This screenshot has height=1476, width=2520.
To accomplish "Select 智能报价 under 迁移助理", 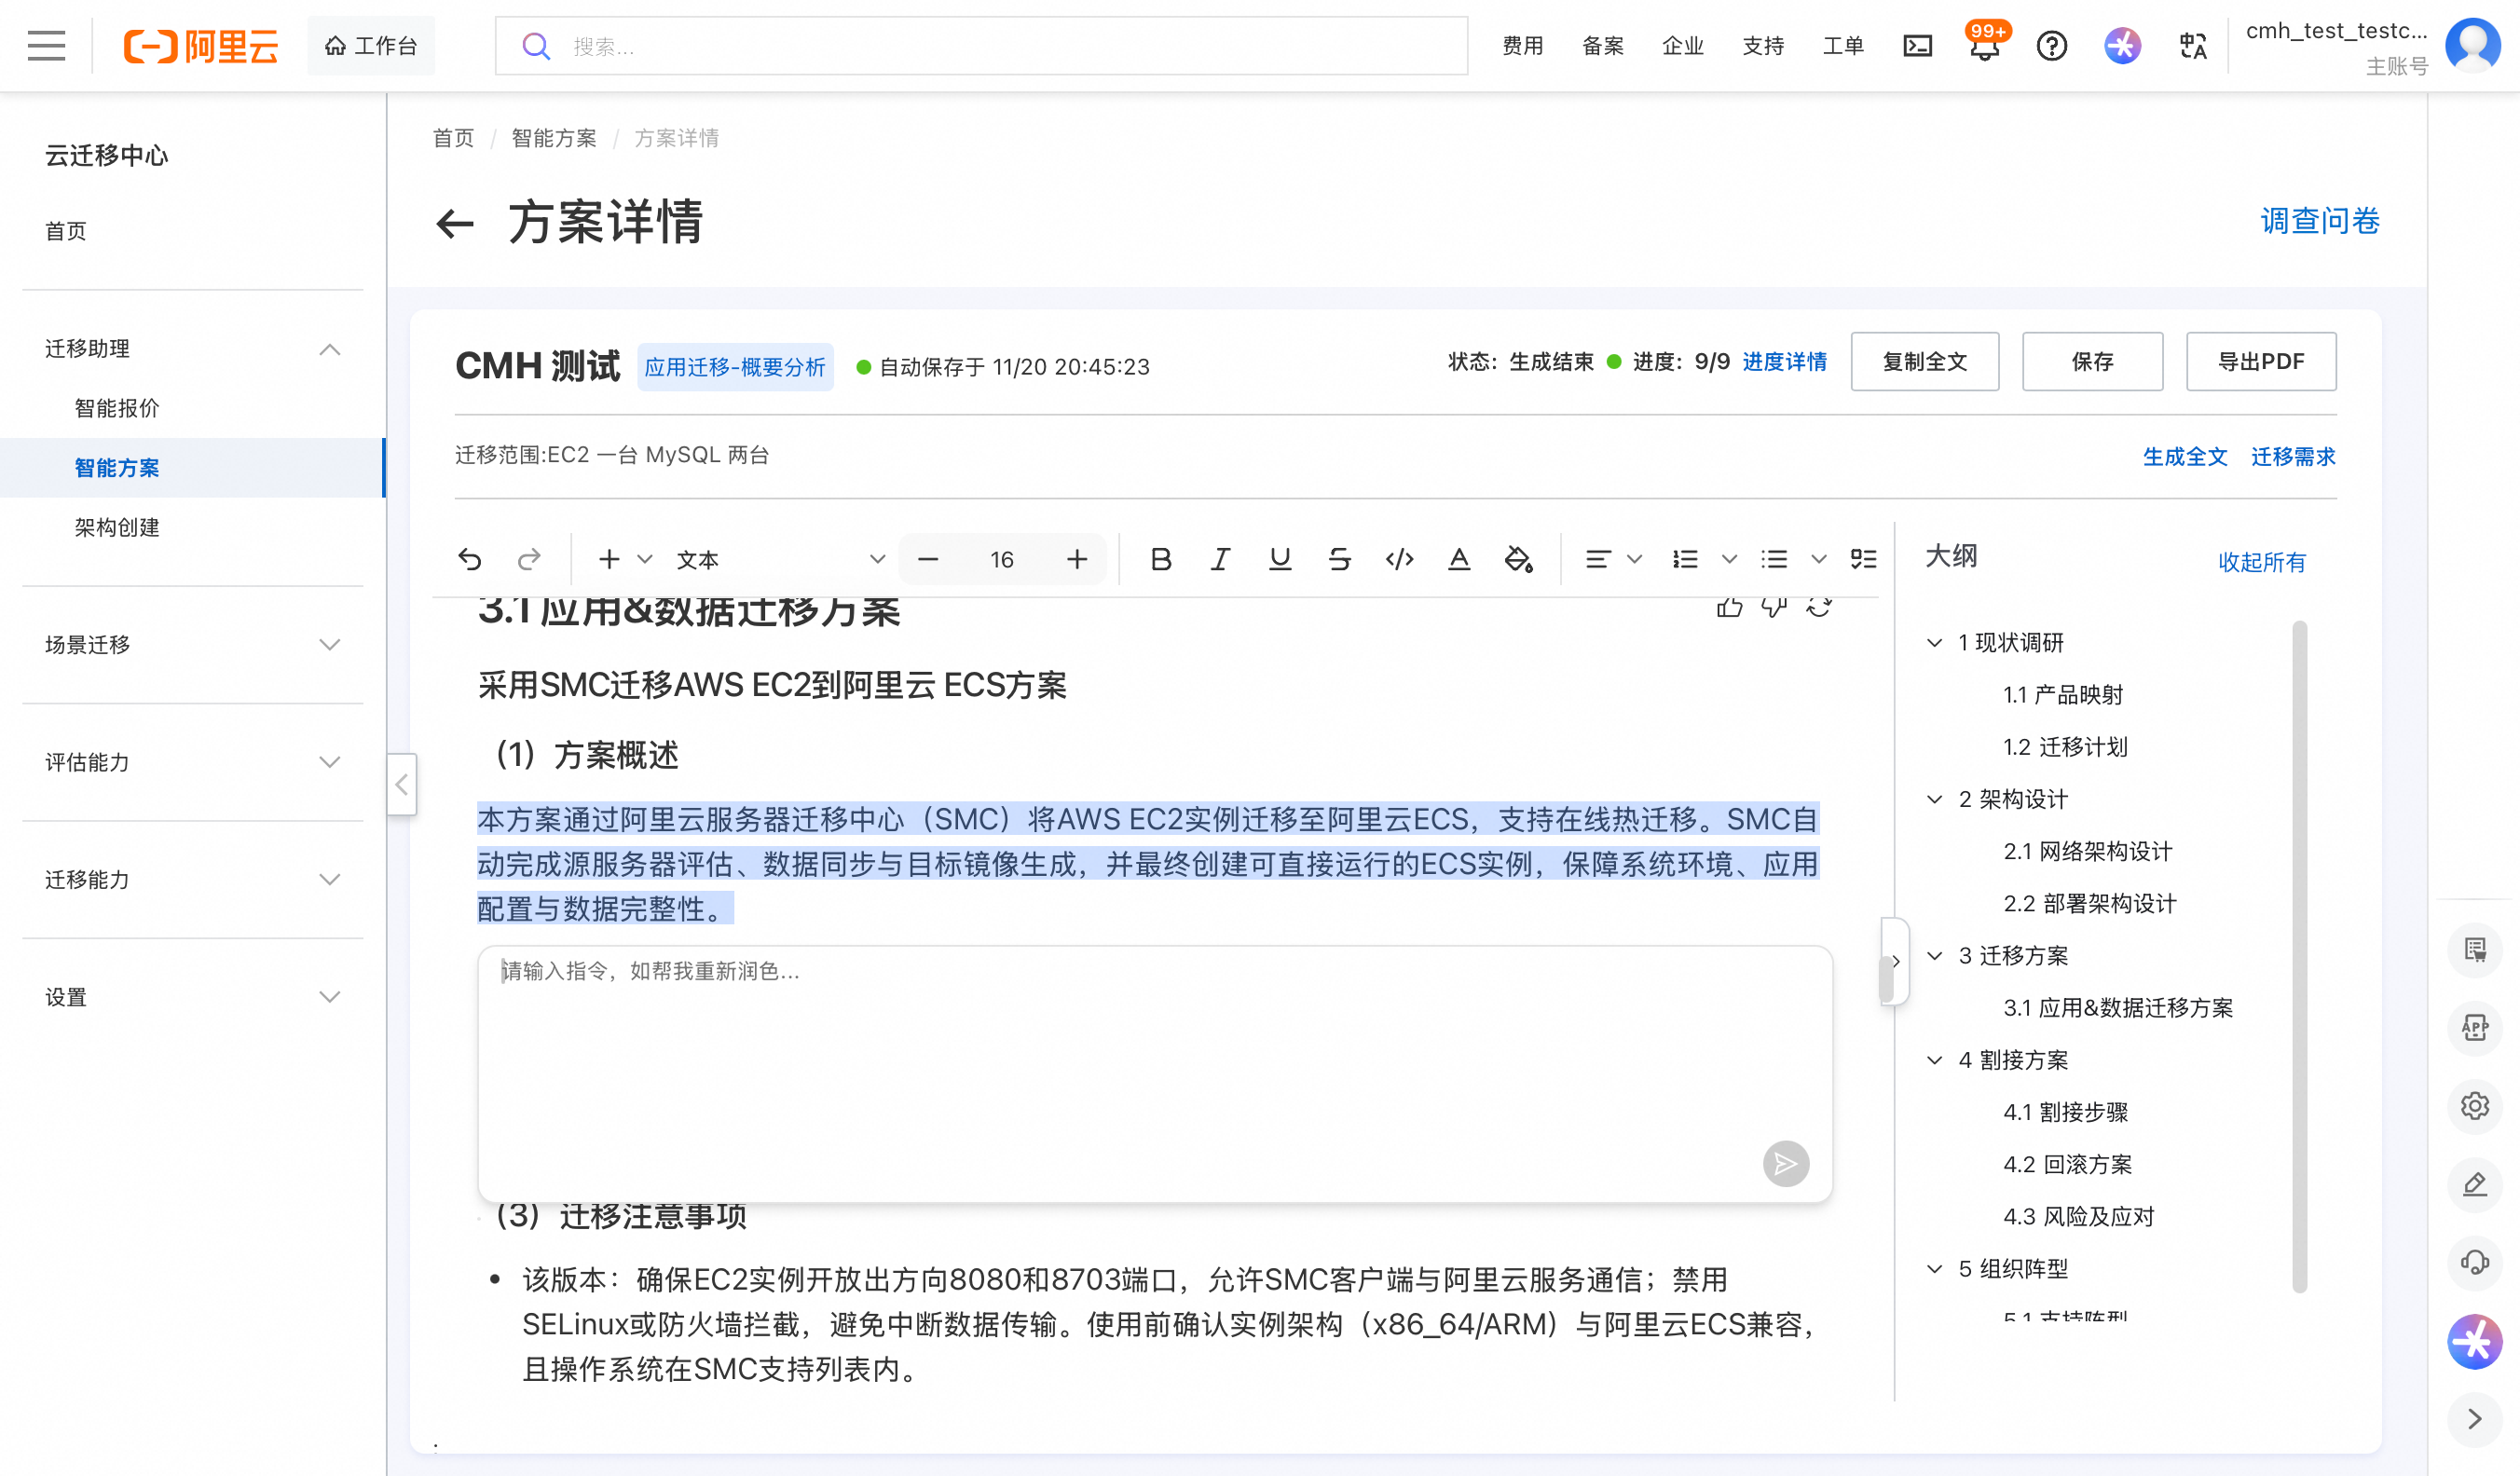I will point(117,408).
